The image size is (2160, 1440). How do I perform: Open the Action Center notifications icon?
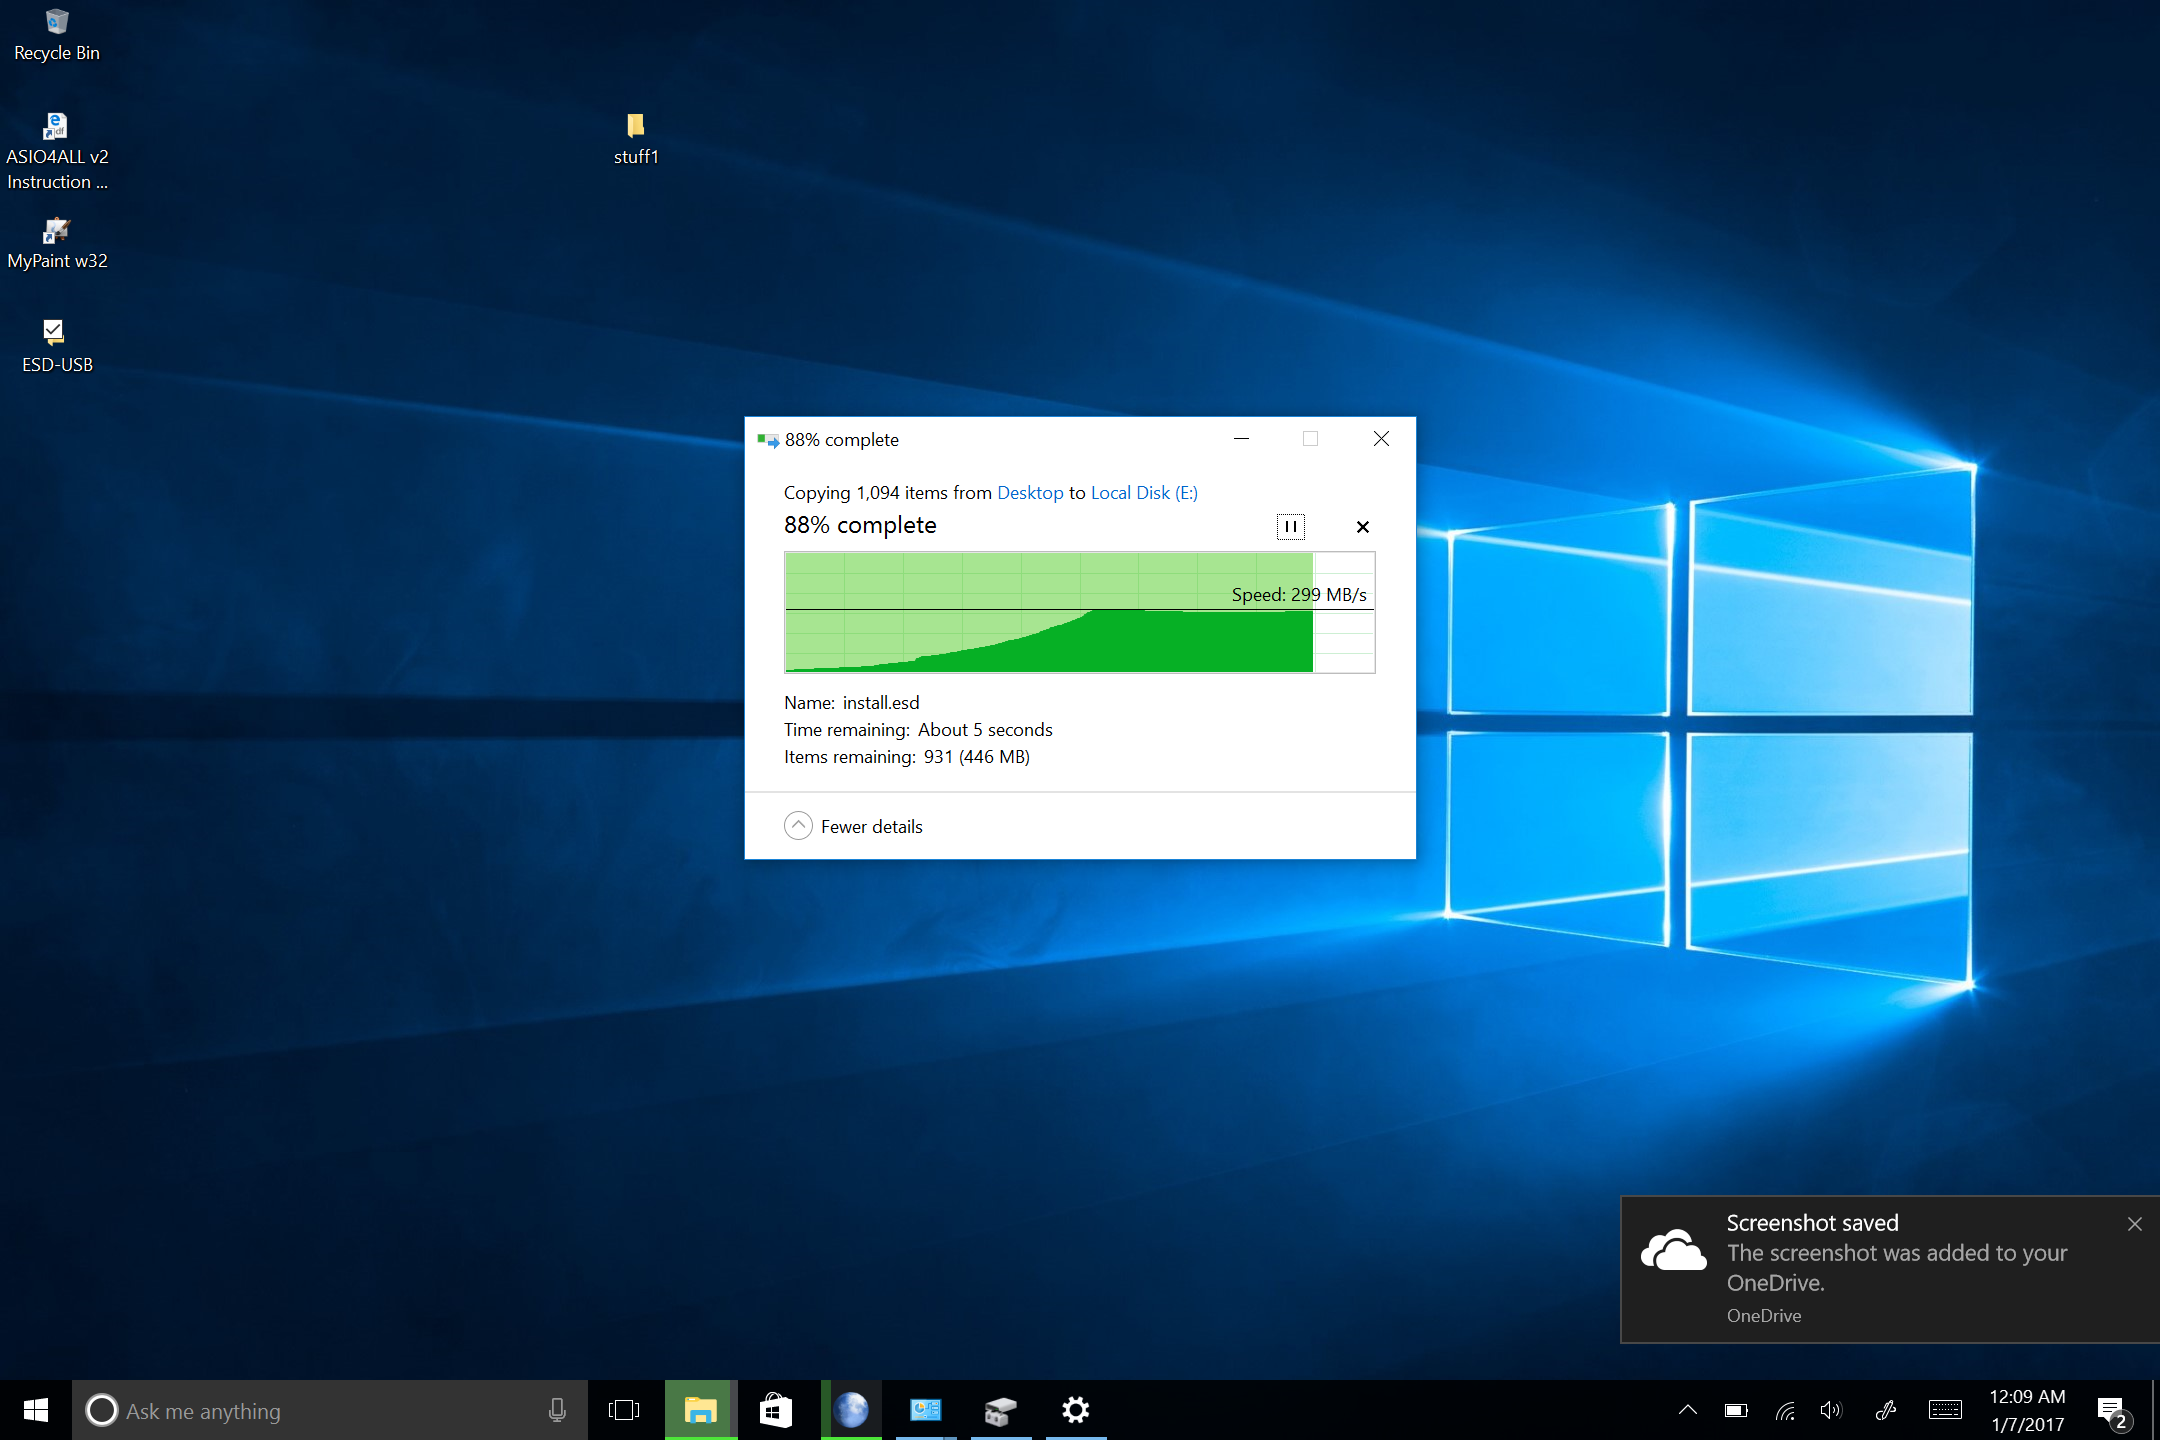coord(2112,1410)
